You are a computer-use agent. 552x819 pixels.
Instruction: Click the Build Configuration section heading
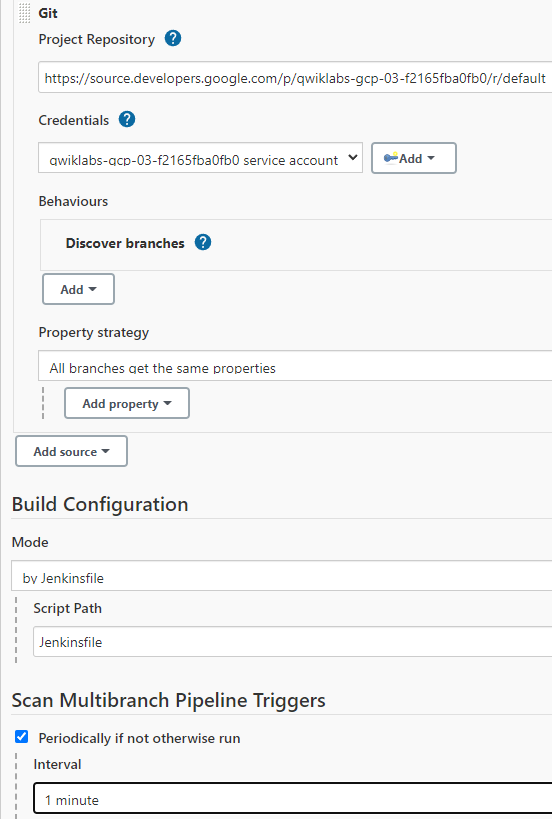coord(100,505)
